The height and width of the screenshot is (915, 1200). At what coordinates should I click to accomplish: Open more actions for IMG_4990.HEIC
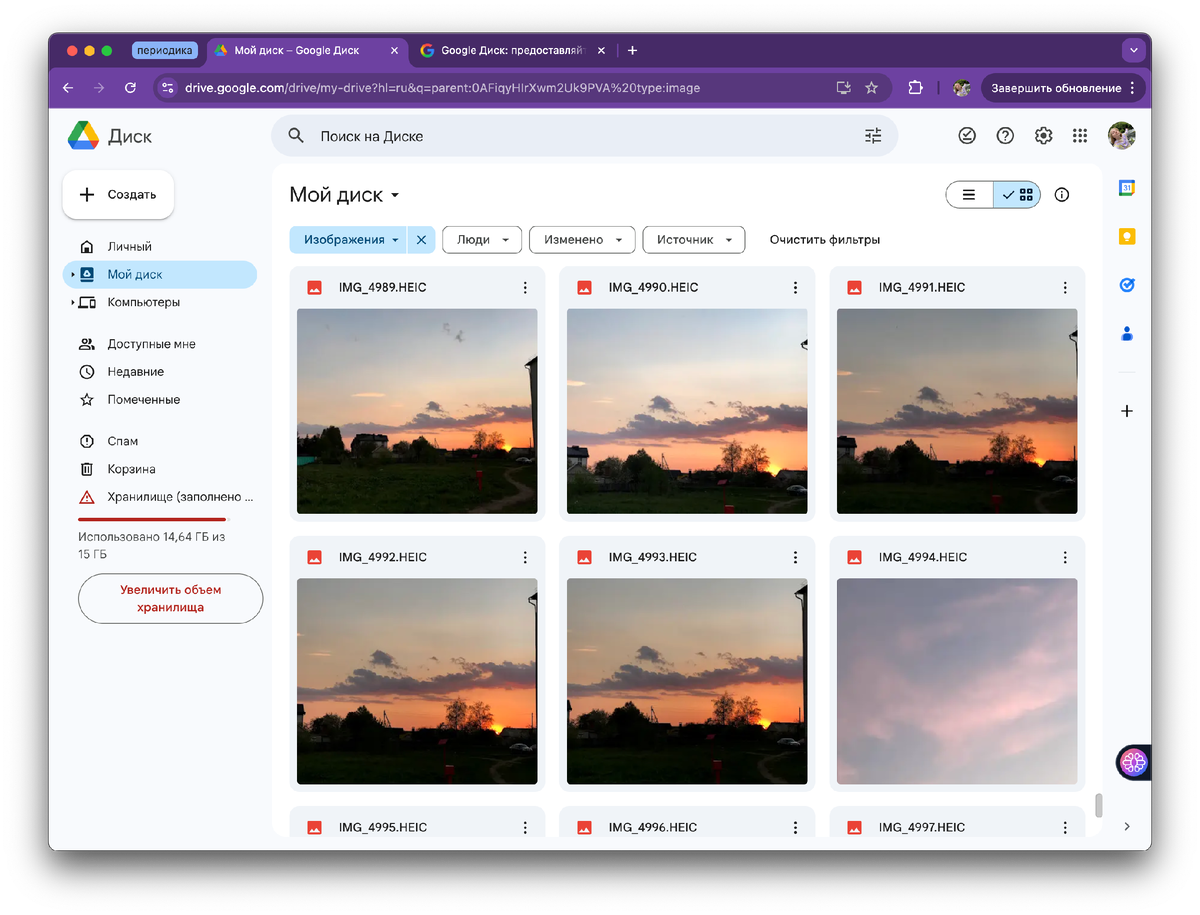[795, 288]
